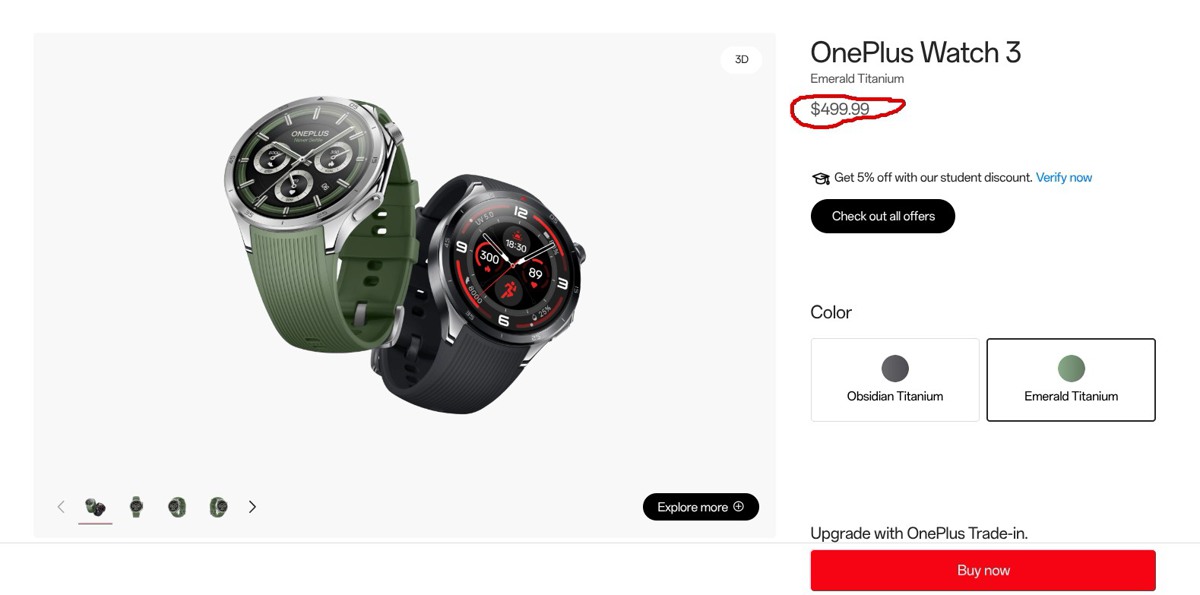This screenshot has height=595, width=1200.
Task: Select the fourth watch thumbnail
Action: [x=218, y=507]
